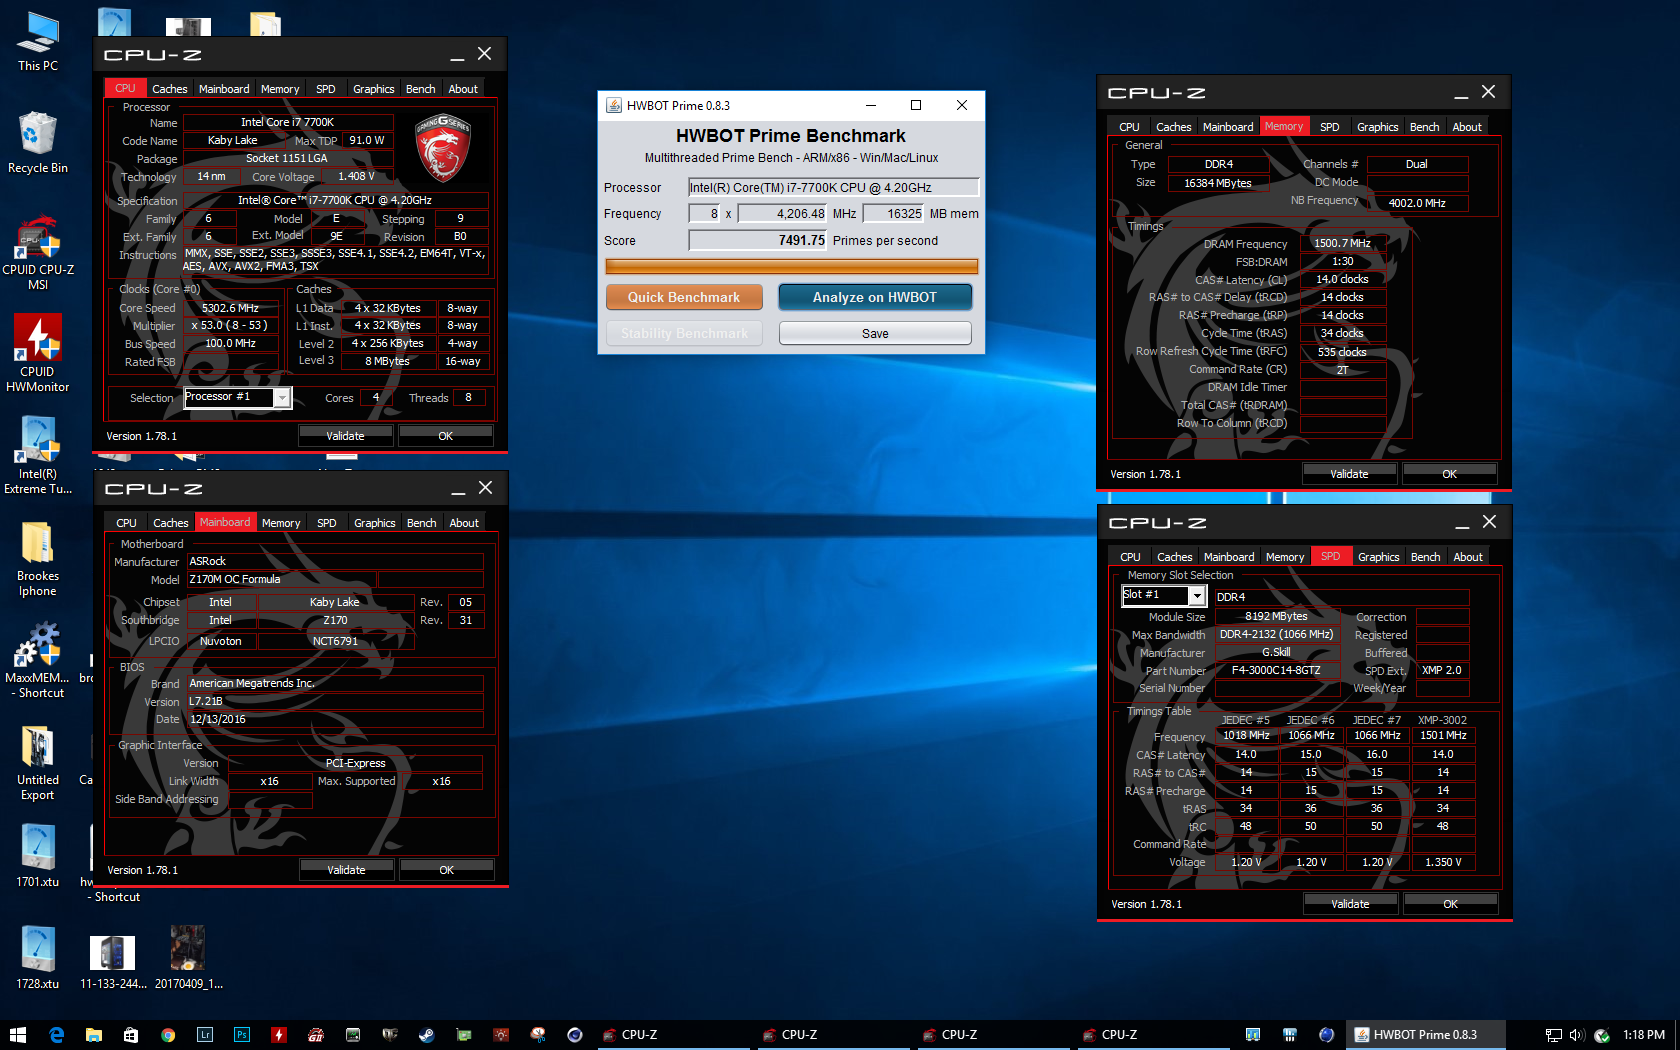This screenshot has width=1680, height=1050.
Task: Switch to HWBOT Prime 0.8.3 taskbar button
Action: coord(1424,1035)
